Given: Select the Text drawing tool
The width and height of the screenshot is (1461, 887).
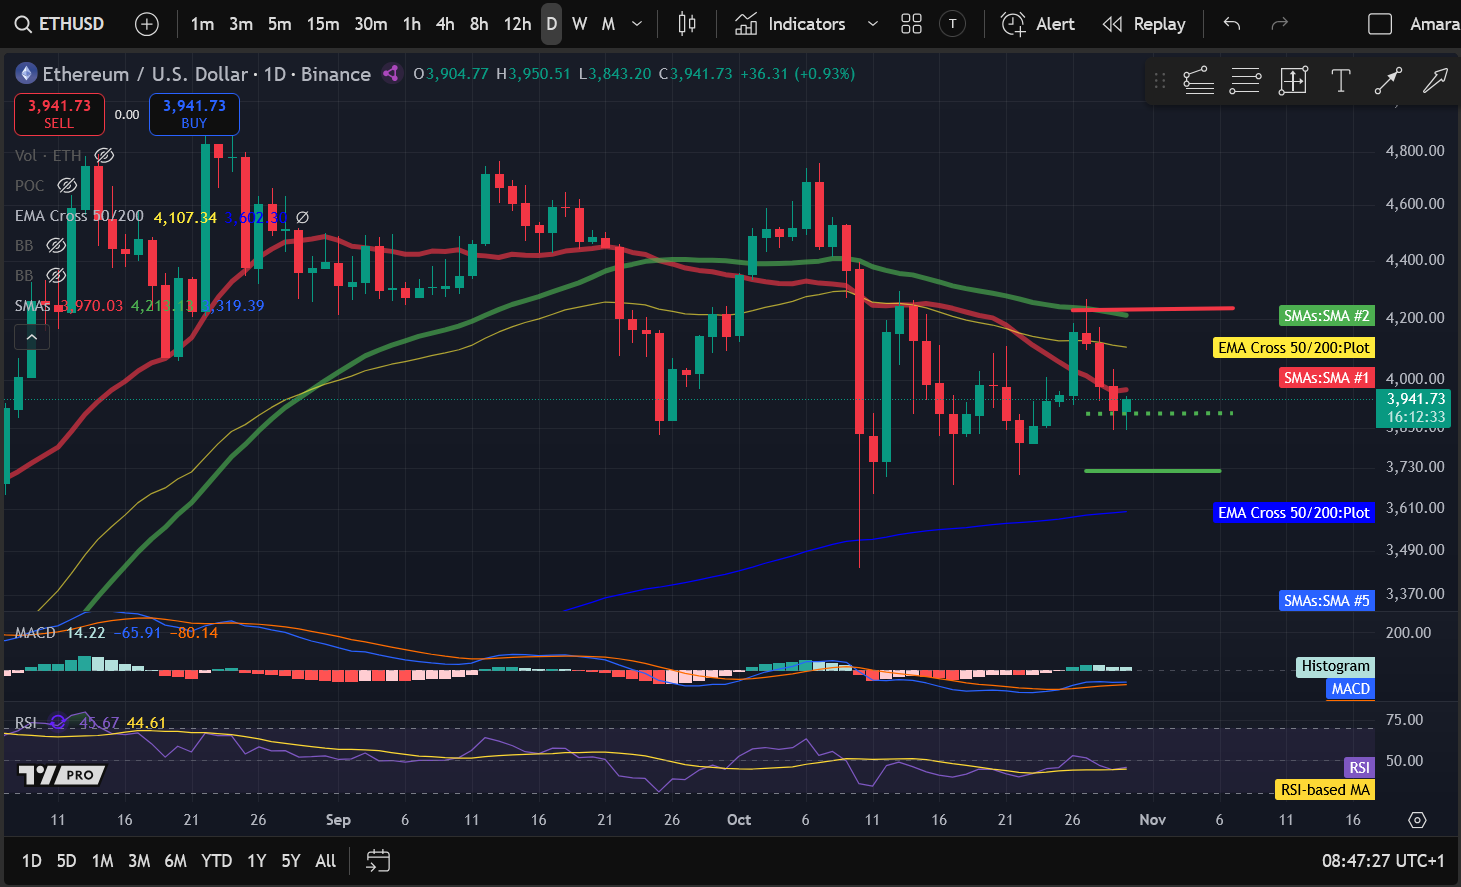Looking at the screenshot, I should point(1341,81).
